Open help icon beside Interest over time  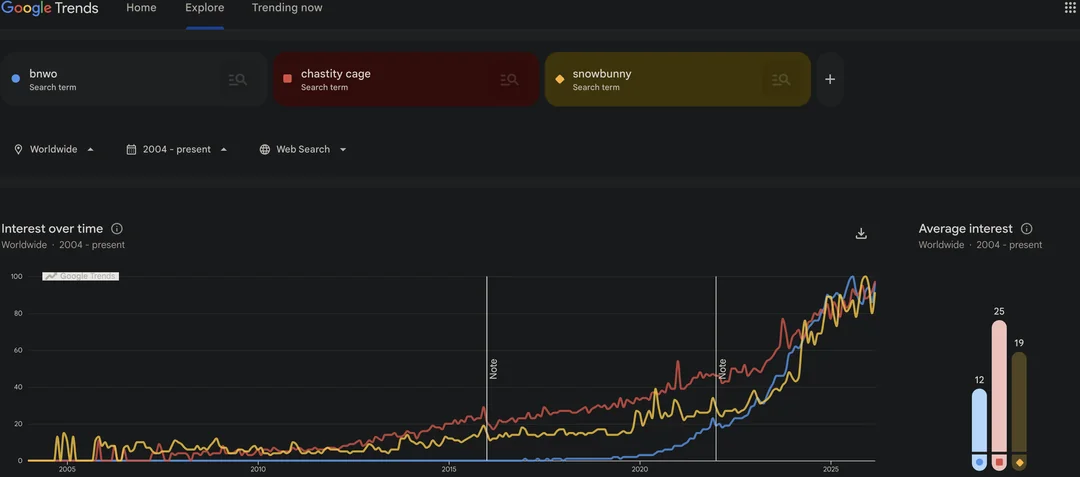(x=117, y=229)
